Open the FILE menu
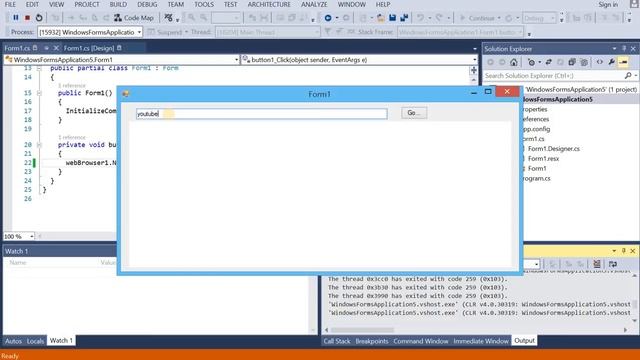The image size is (640, 360). (10, 4)
